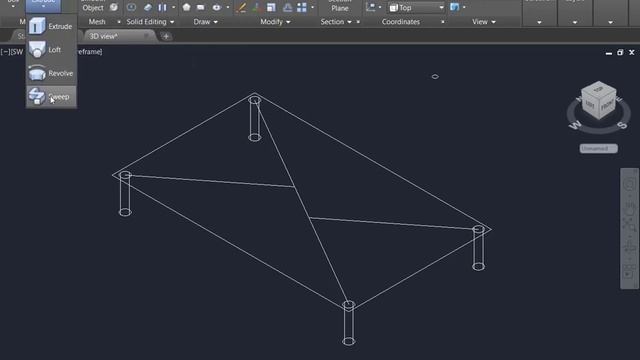Click the triangular mirror icon in Modify
640x360 pixels.
[287, 7]
